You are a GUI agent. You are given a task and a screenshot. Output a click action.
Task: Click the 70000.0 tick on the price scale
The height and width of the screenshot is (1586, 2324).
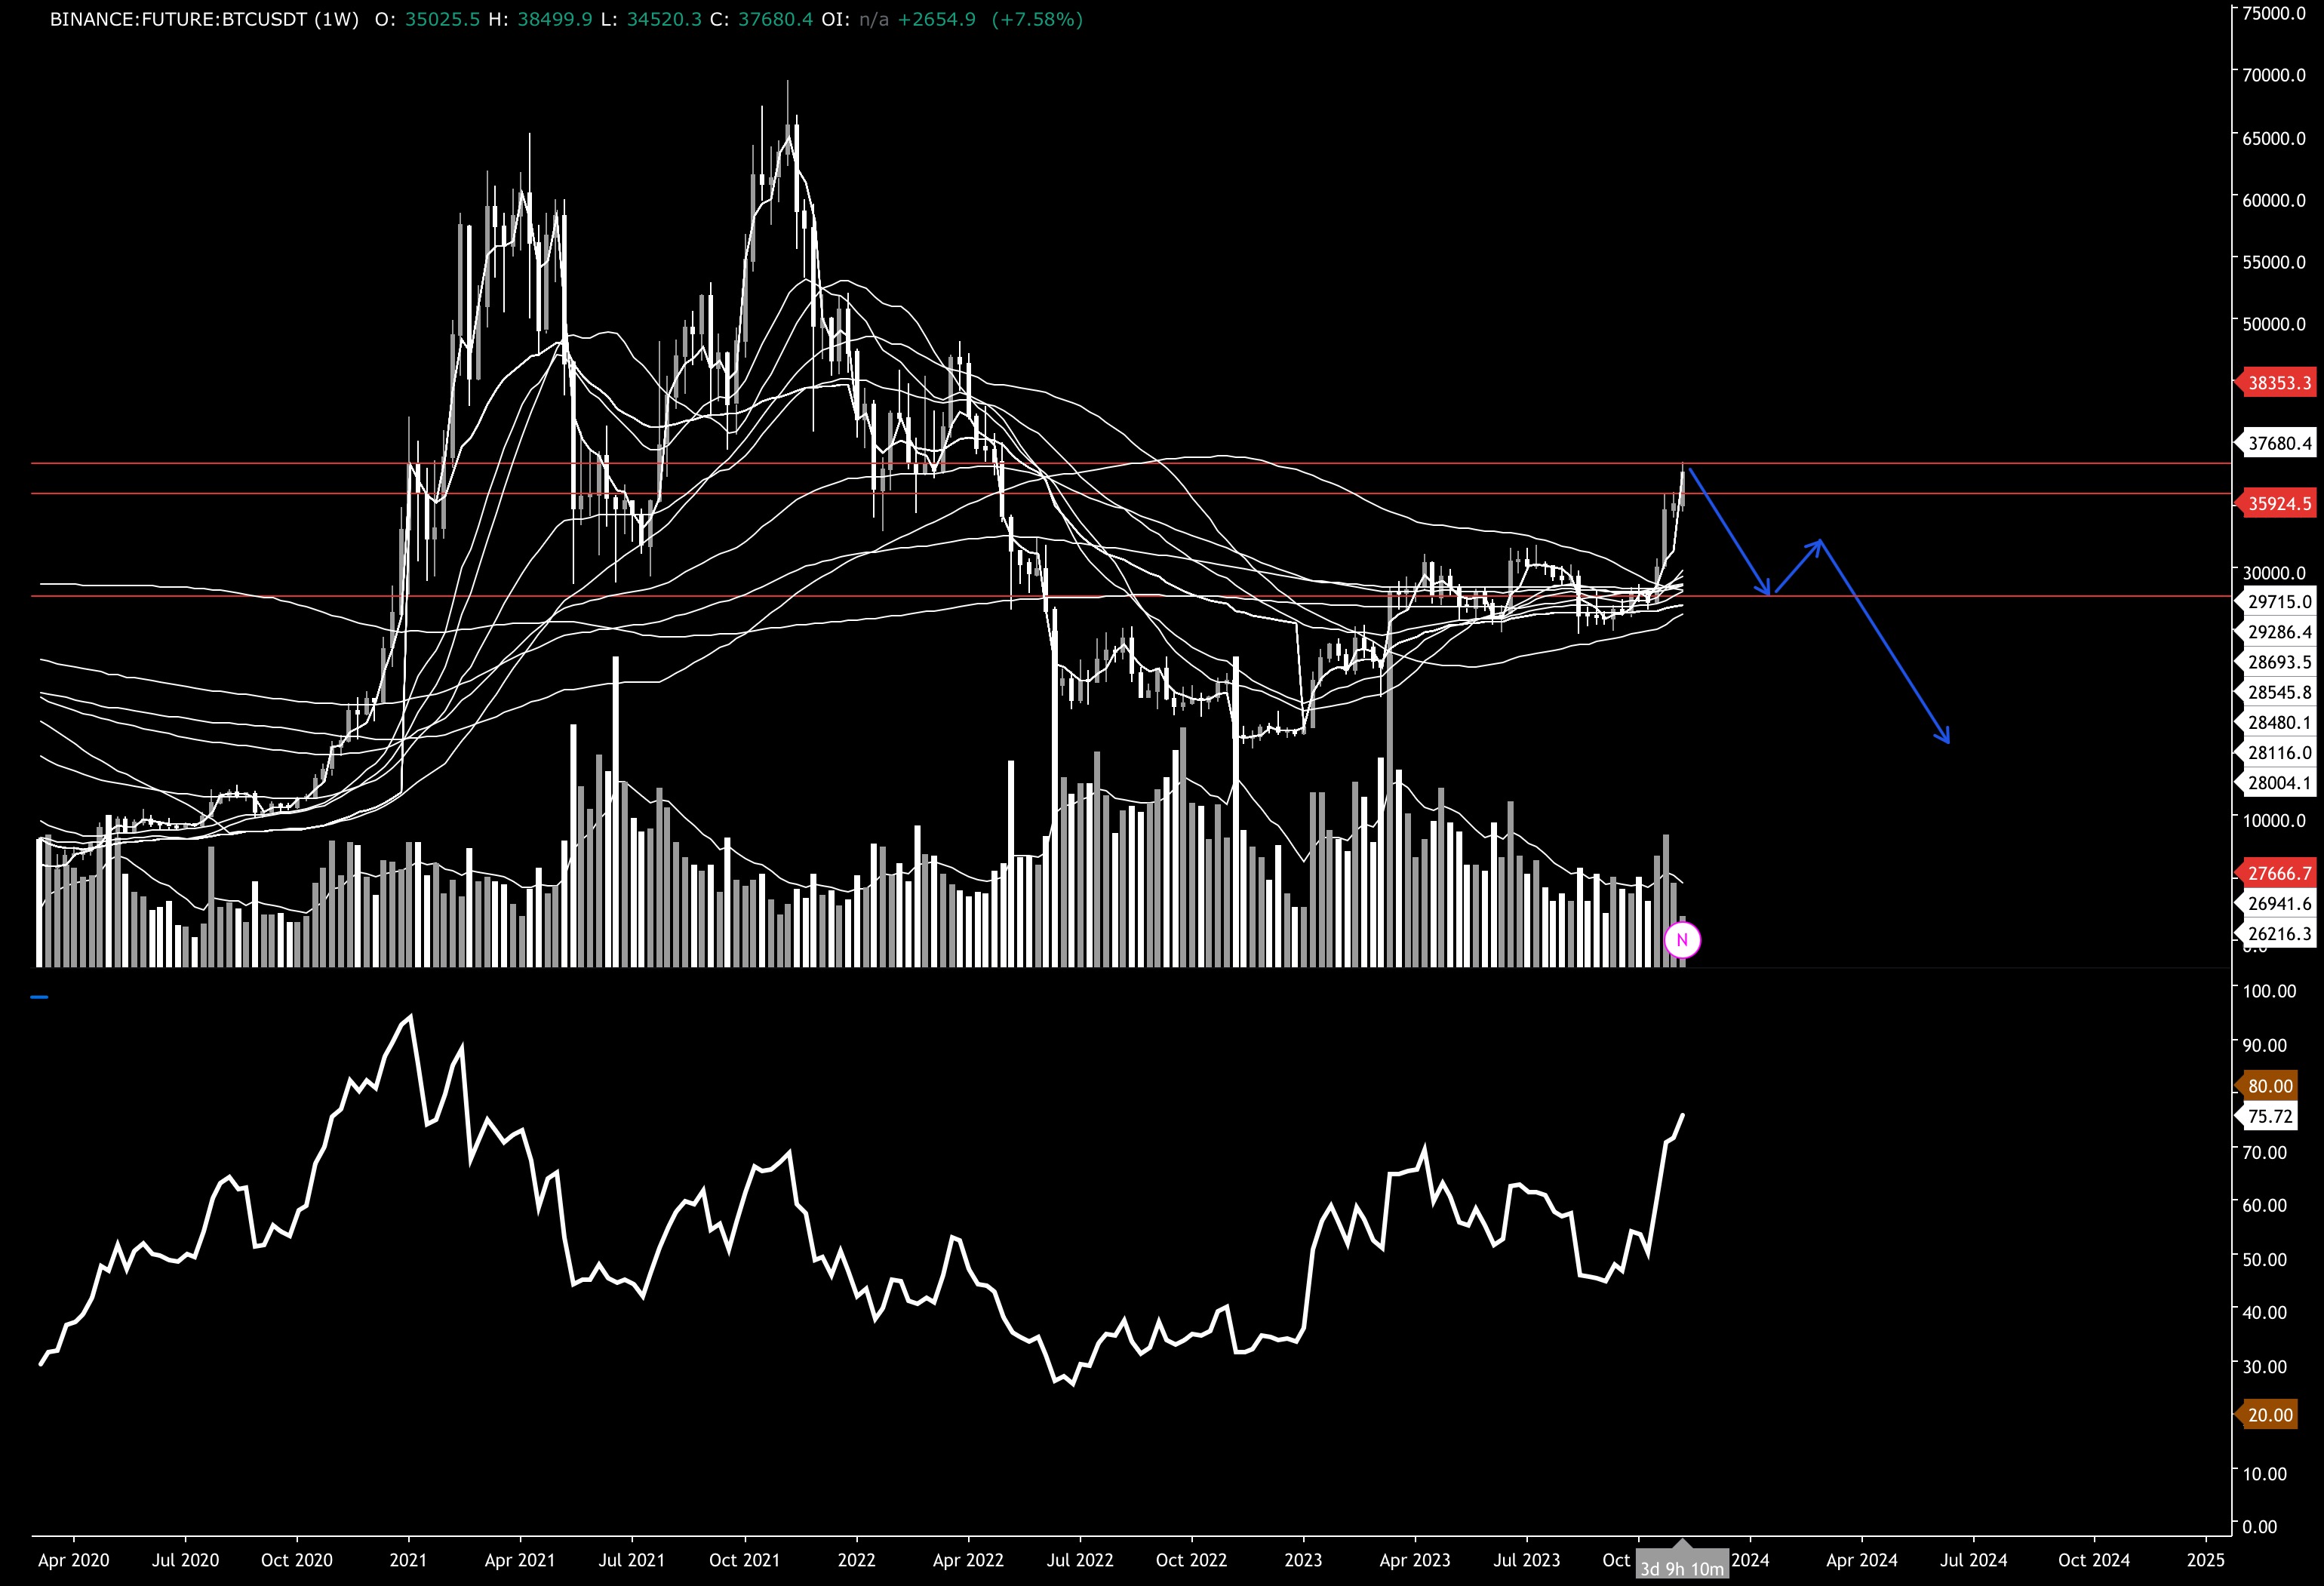[x=2274, y=75]
